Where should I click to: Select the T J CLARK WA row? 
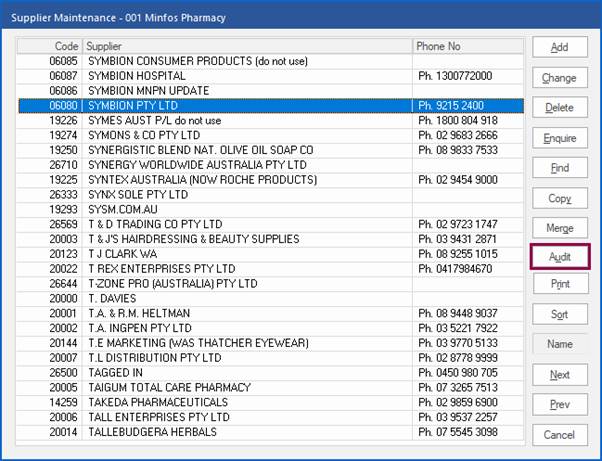(x=270, y=254)
